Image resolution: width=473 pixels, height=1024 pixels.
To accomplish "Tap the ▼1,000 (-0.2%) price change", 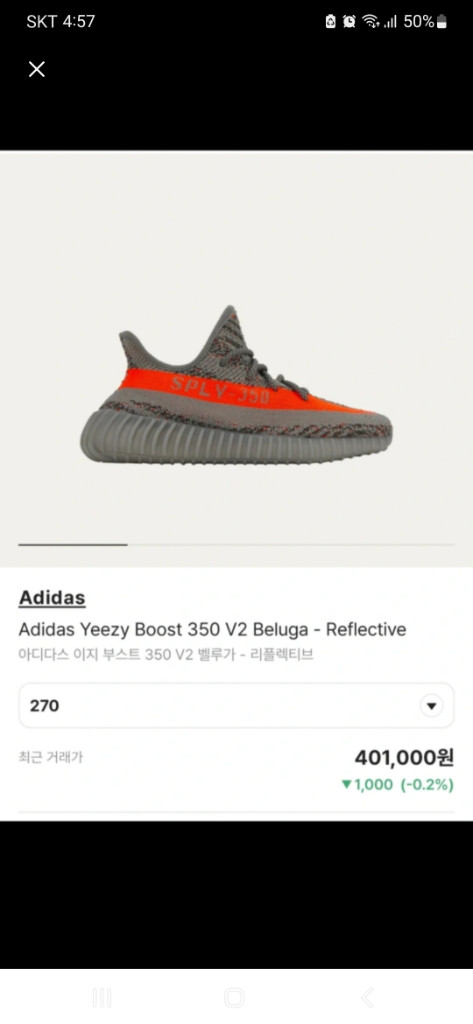I will [397, 785].
